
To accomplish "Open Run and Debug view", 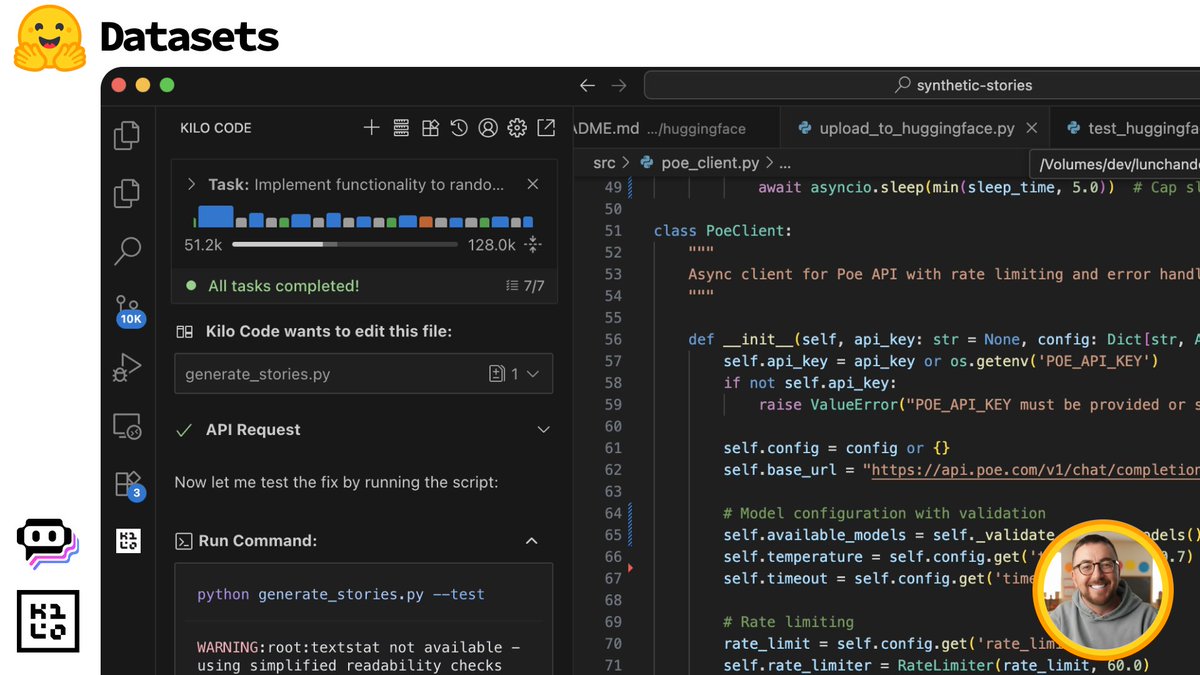I will [x=127, y=368].
